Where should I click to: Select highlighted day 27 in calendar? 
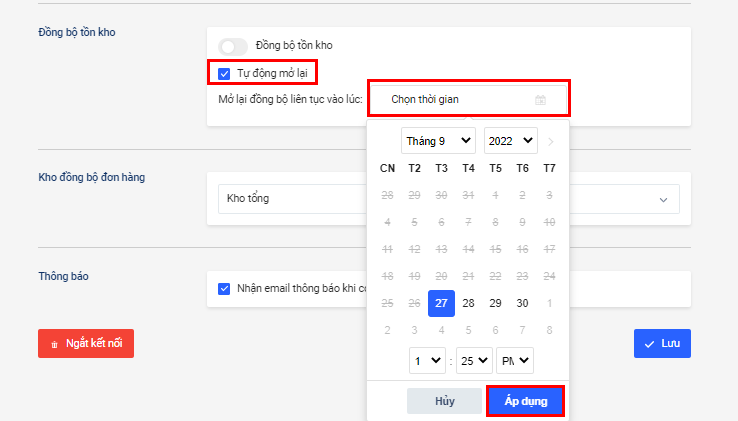click(441, 303)
